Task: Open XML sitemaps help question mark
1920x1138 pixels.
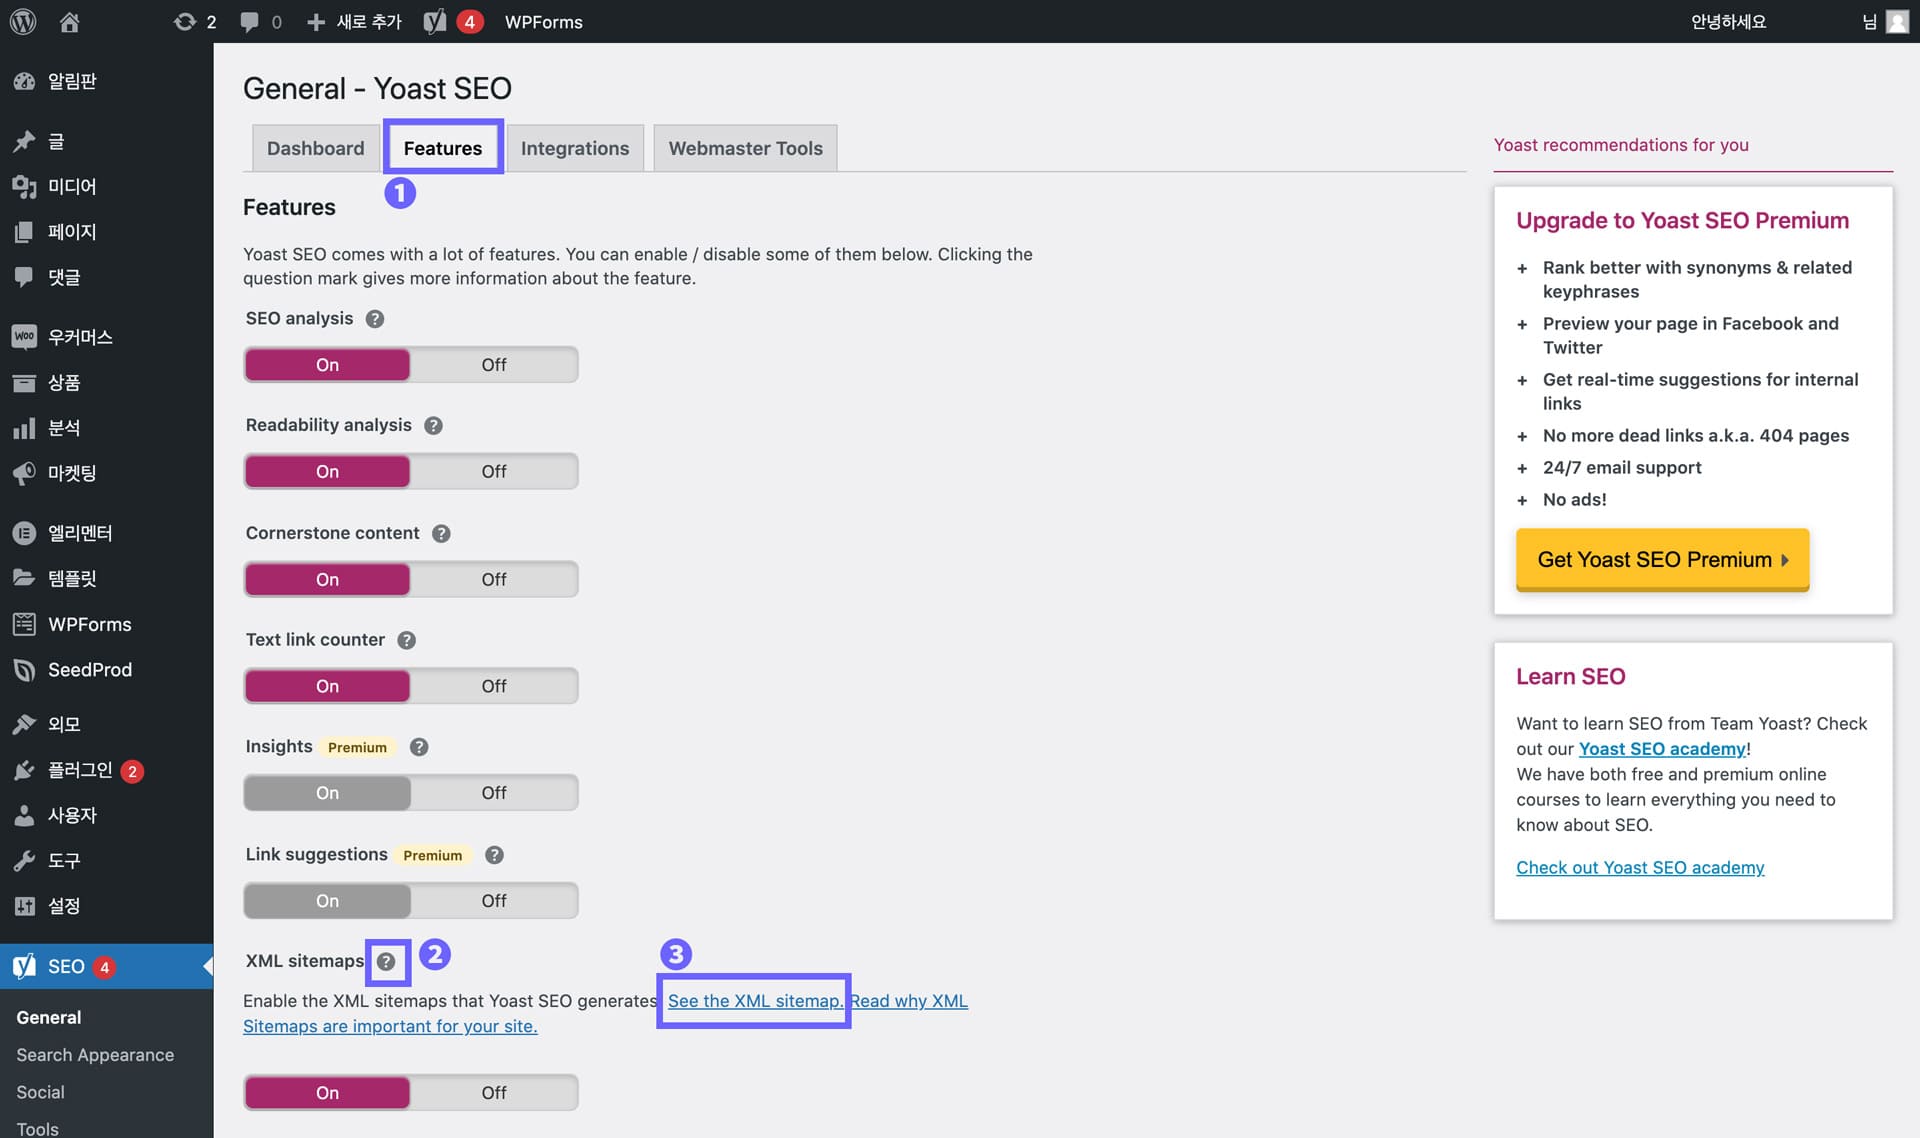Action: point(387,962)
